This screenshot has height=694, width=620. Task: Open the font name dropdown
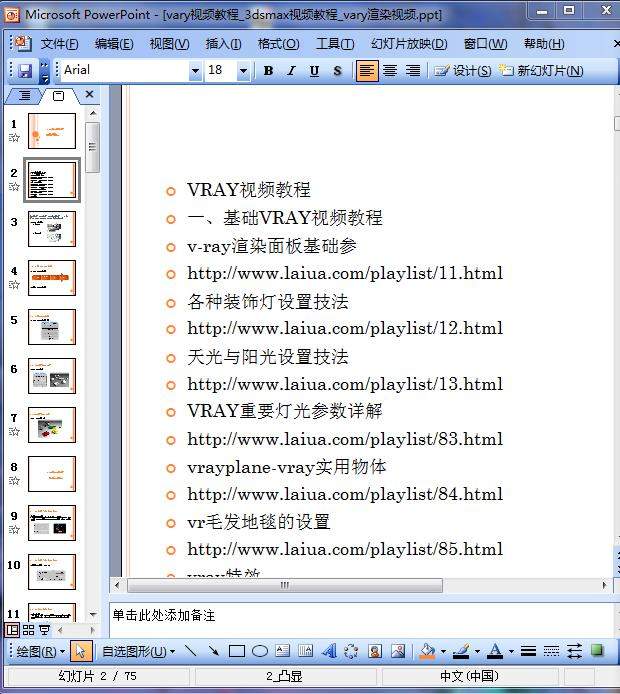coord(195,71)
